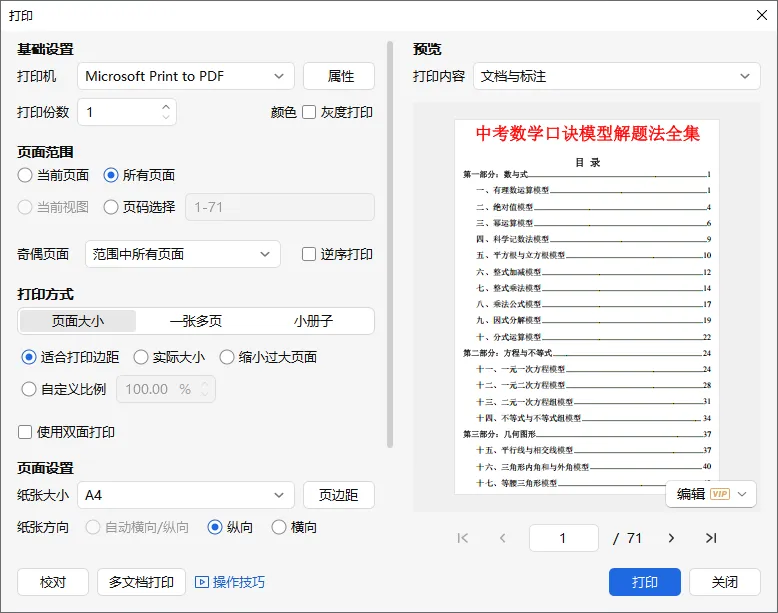Select 自定义比例 radio button
The height and width of the screenshot is (613, 778).
click(29, 389)
